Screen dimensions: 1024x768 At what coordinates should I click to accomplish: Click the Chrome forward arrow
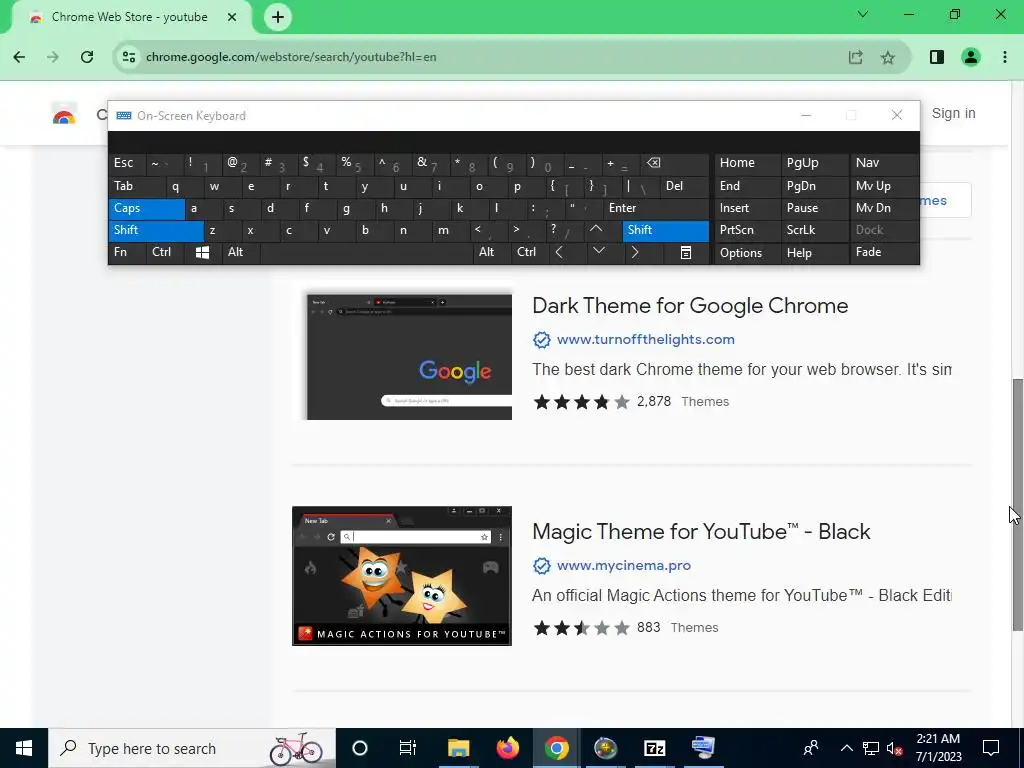(x=53, y=57)
